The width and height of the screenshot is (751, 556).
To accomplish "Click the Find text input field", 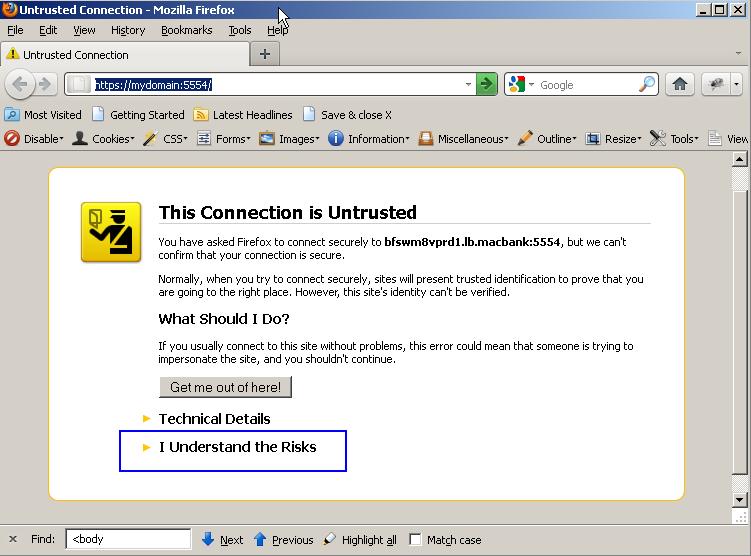I will click(128, 539).
